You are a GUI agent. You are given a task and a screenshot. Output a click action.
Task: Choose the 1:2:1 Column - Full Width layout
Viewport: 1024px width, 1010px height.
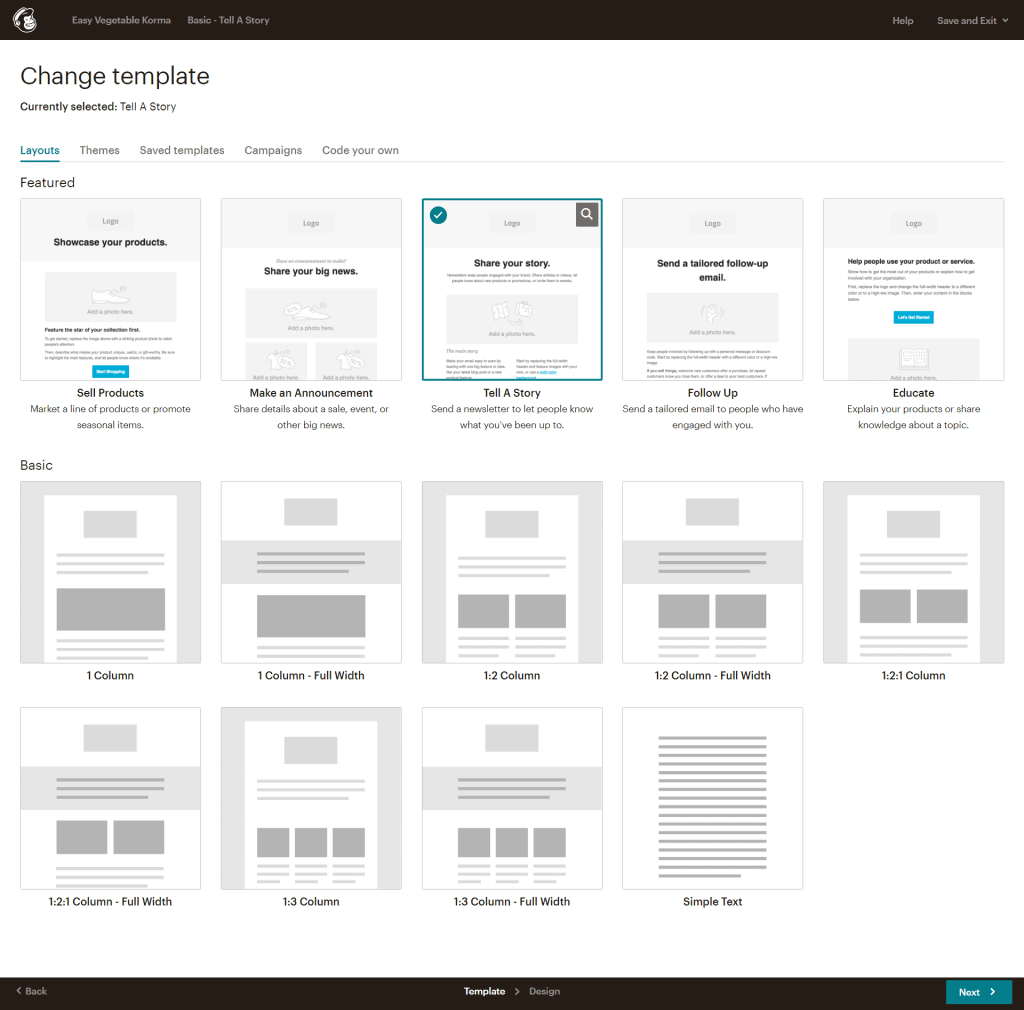pyautogui.click(x=110, y=798)
